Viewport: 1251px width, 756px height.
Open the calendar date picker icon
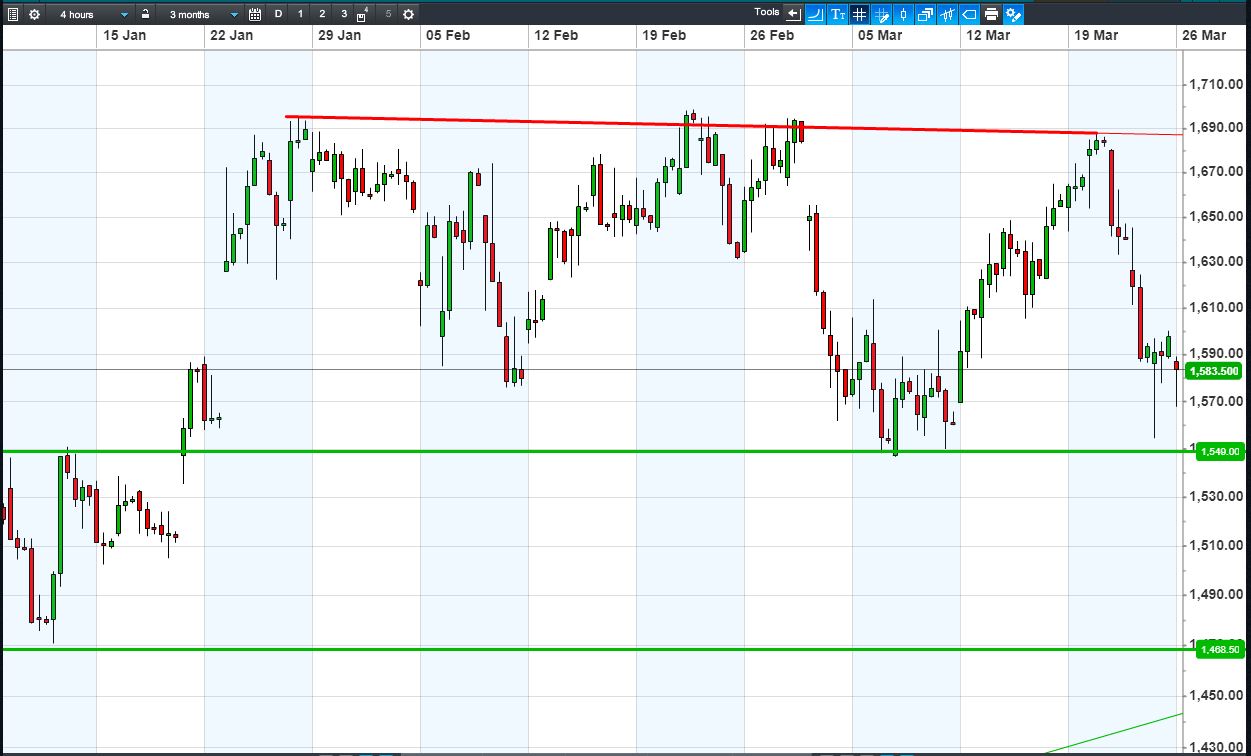pyautogui.click(x=255, y=14)
